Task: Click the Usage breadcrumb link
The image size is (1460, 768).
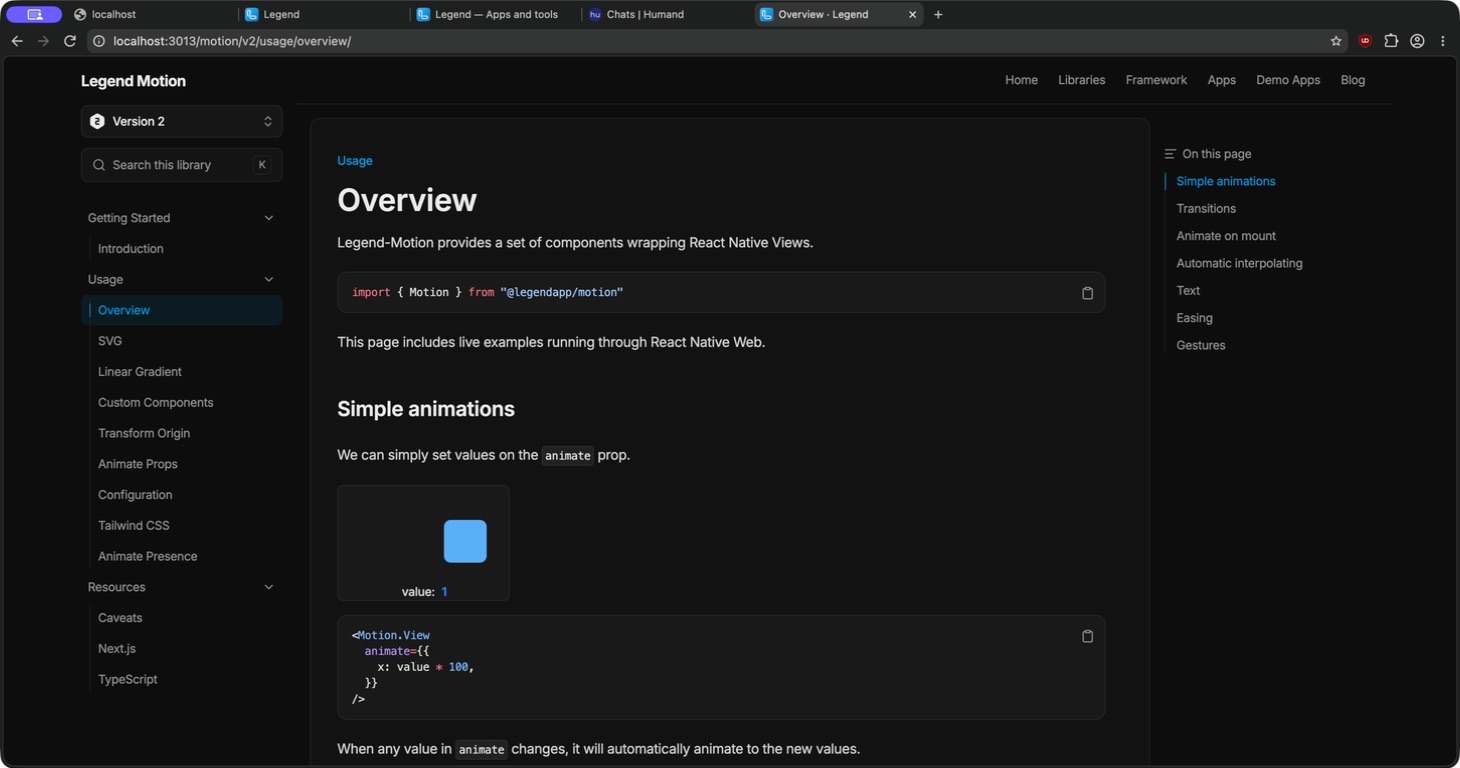Action: pos(354,160)
